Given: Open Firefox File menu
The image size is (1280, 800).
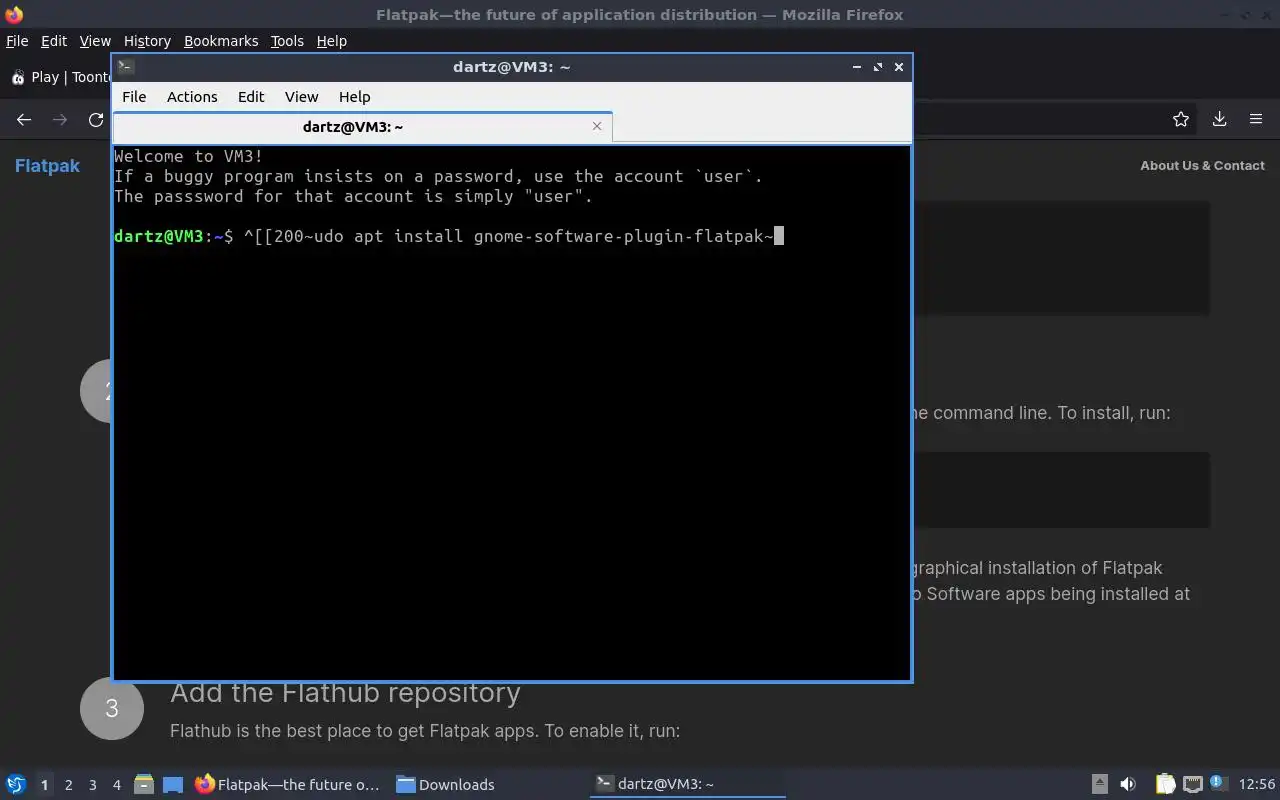Looking at the screenshot, I should point(17,41).
